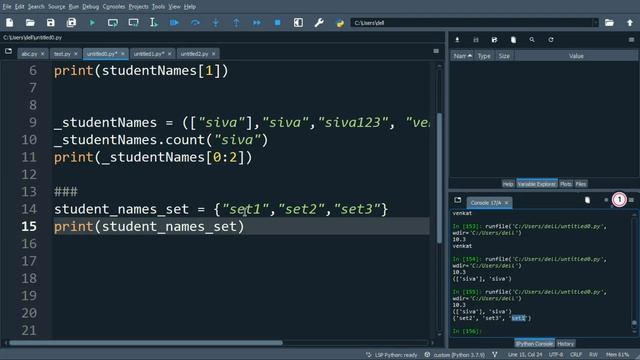
Task: Sort by the Name column header
Action: point(463,56)
